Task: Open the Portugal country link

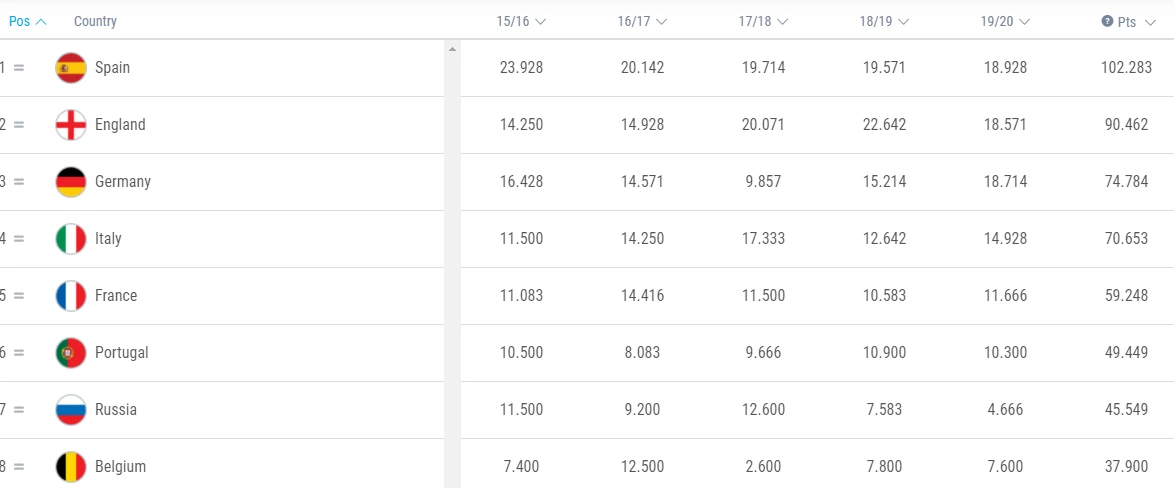Action: (121, 353)
